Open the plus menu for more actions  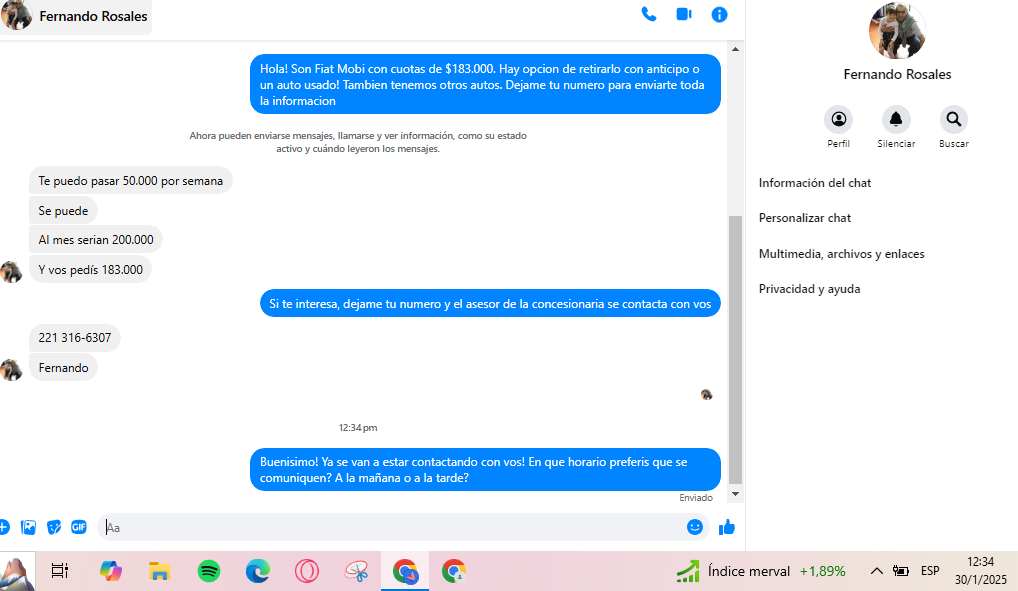4,527
